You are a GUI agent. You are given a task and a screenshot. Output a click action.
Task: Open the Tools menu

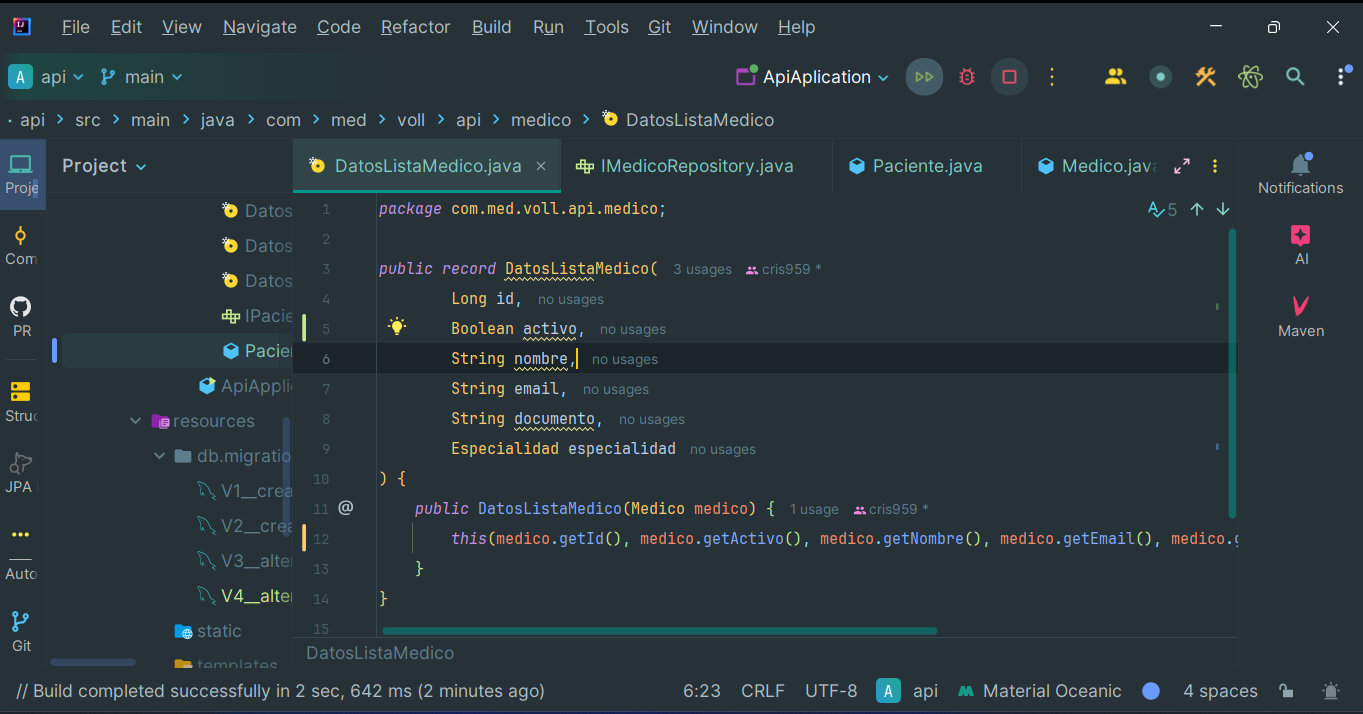[x=606, y=27]
